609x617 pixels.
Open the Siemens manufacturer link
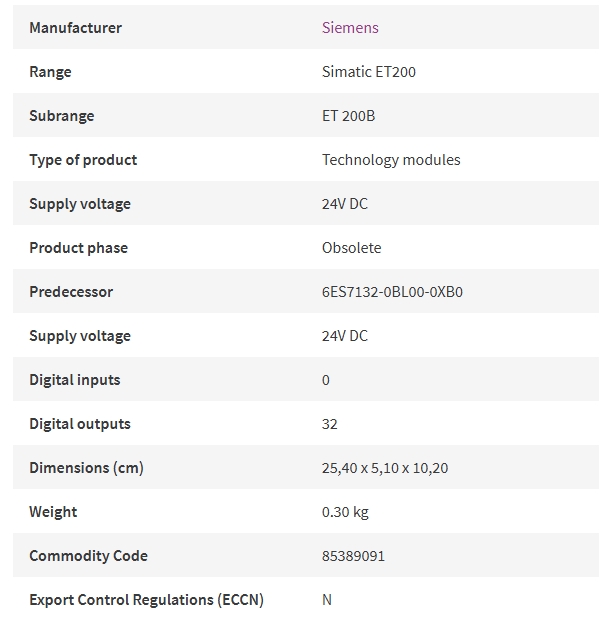coord(350,28)
